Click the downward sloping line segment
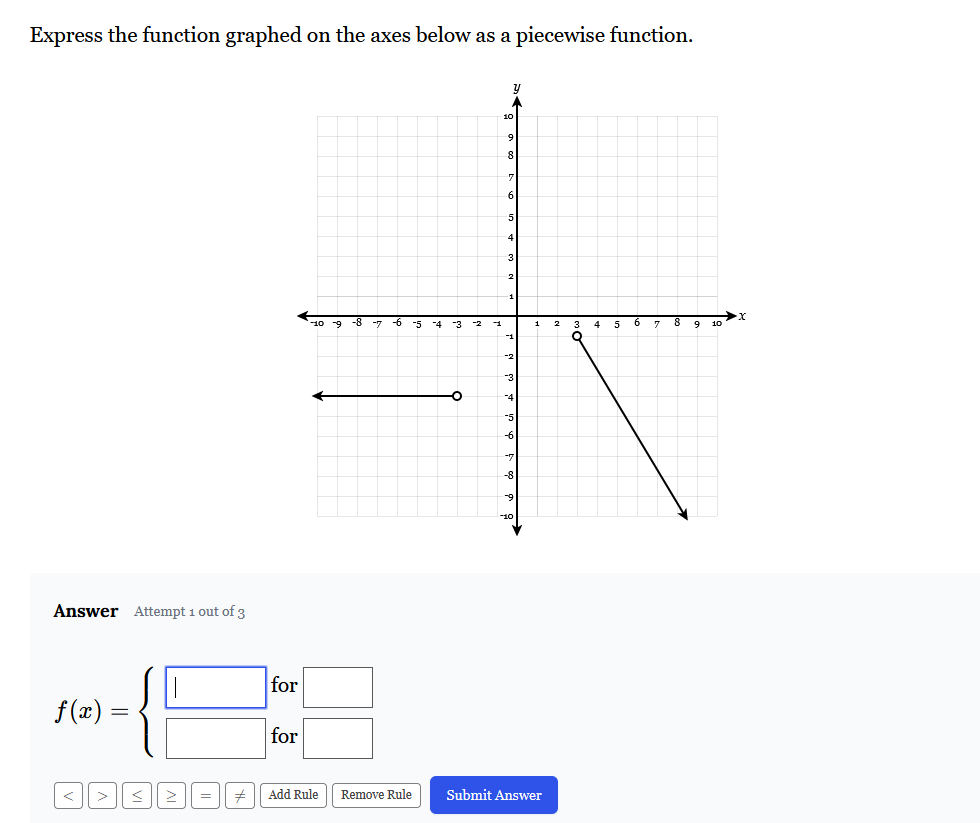 click(632, 425)
